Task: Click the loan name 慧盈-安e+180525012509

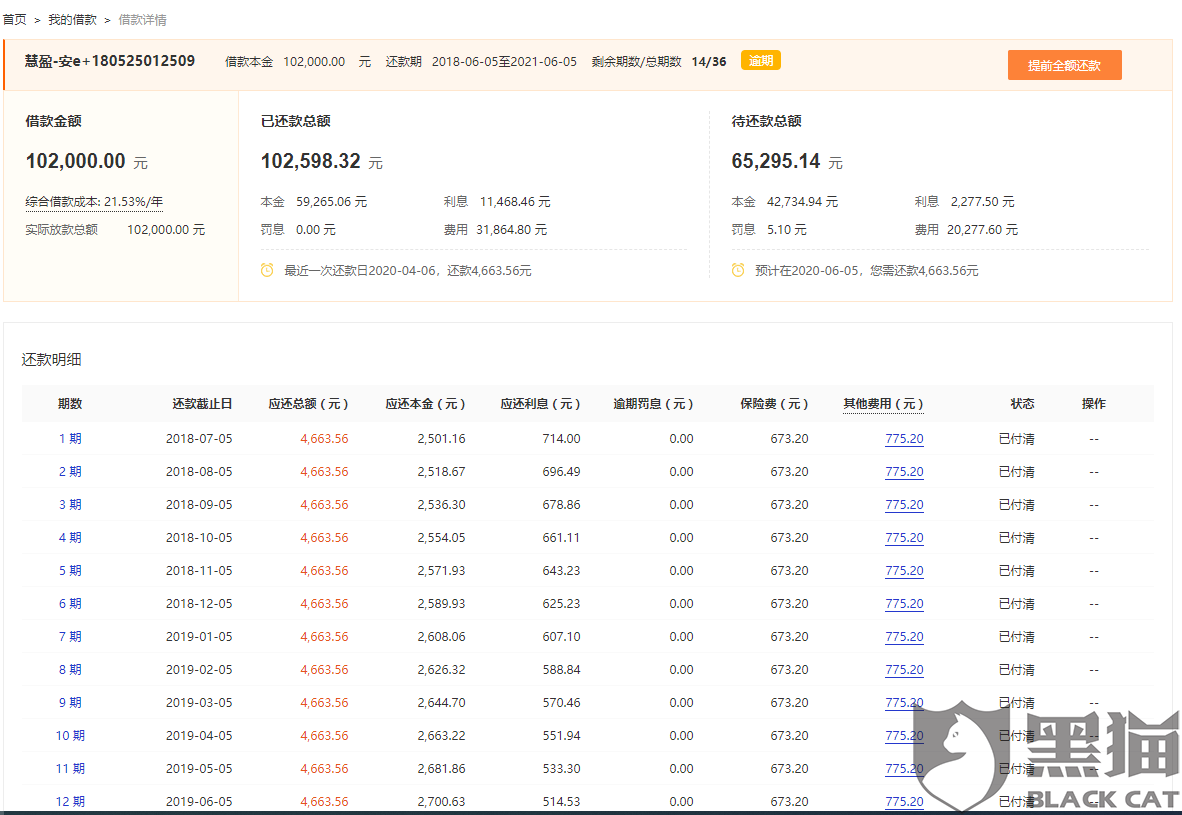Action: pos(110,61)
